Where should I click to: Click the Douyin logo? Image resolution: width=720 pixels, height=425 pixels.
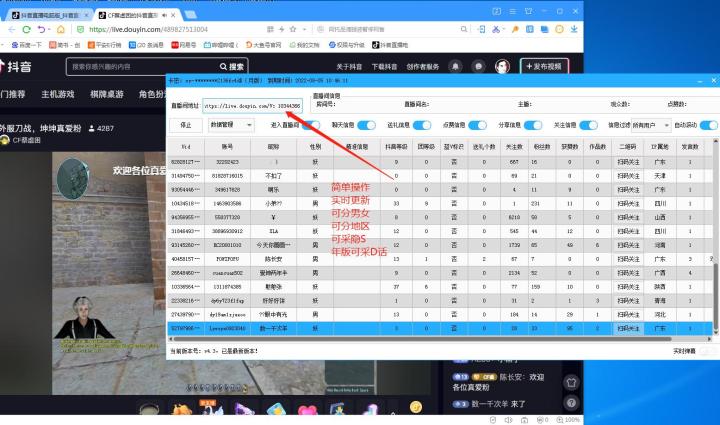click(x=15, y=67)
